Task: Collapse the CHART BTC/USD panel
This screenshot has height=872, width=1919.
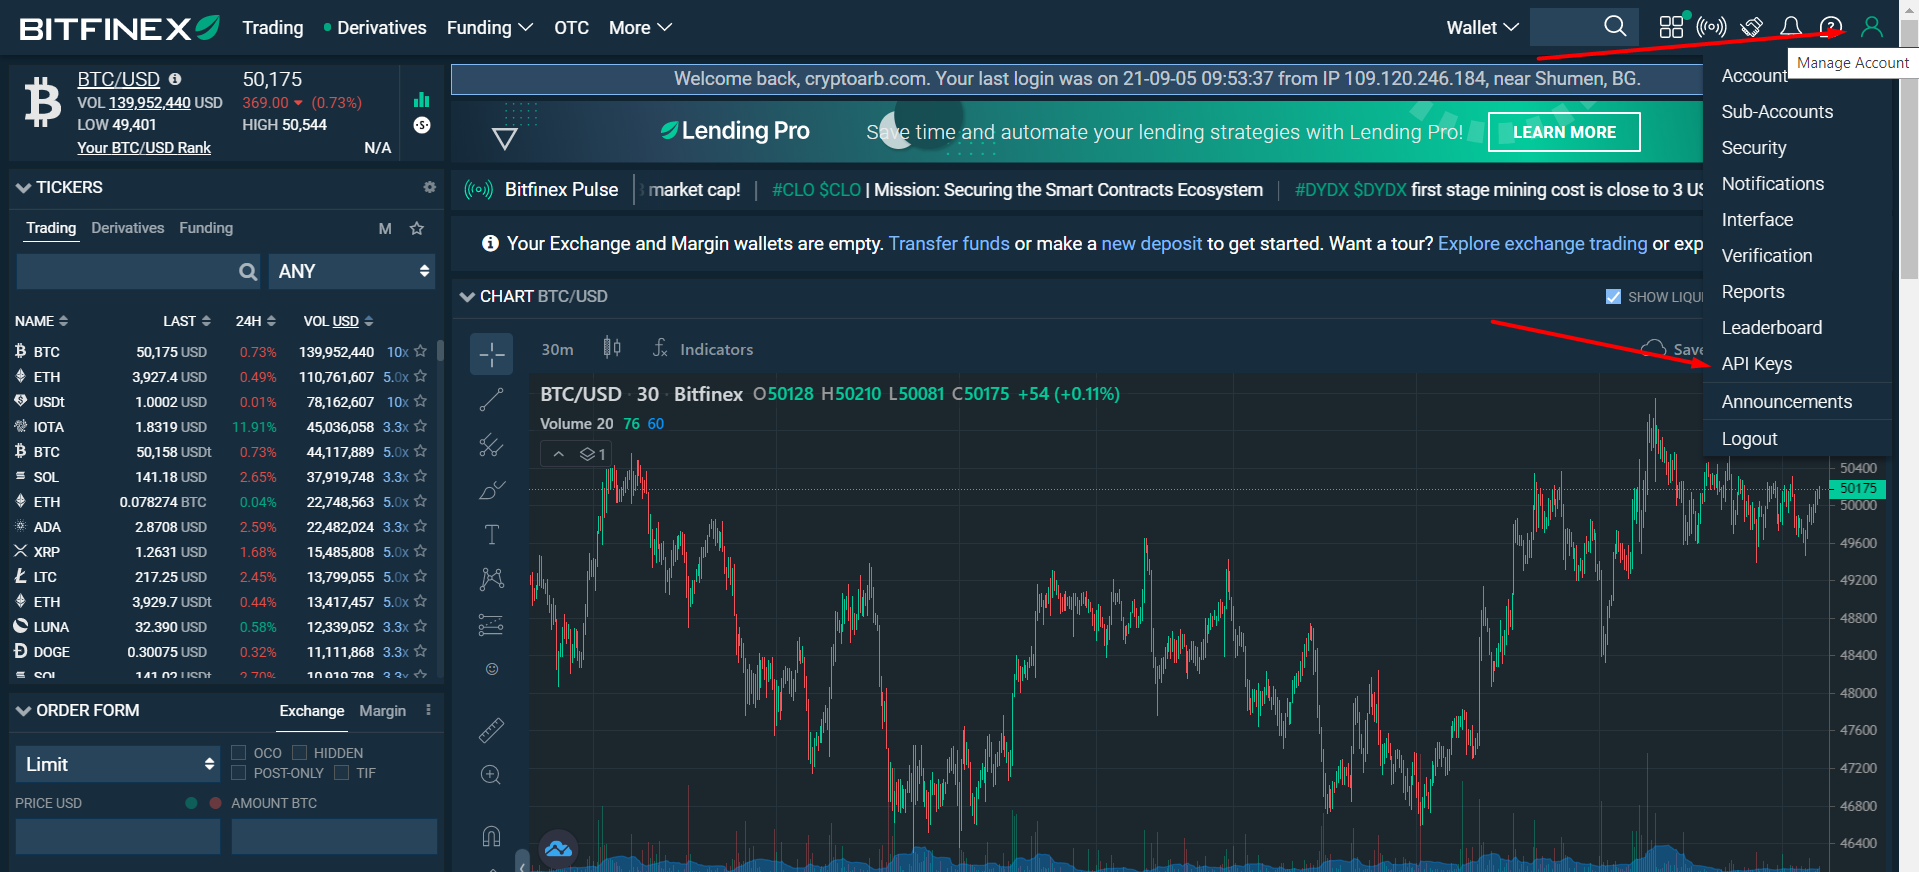Action: [467, 296]
